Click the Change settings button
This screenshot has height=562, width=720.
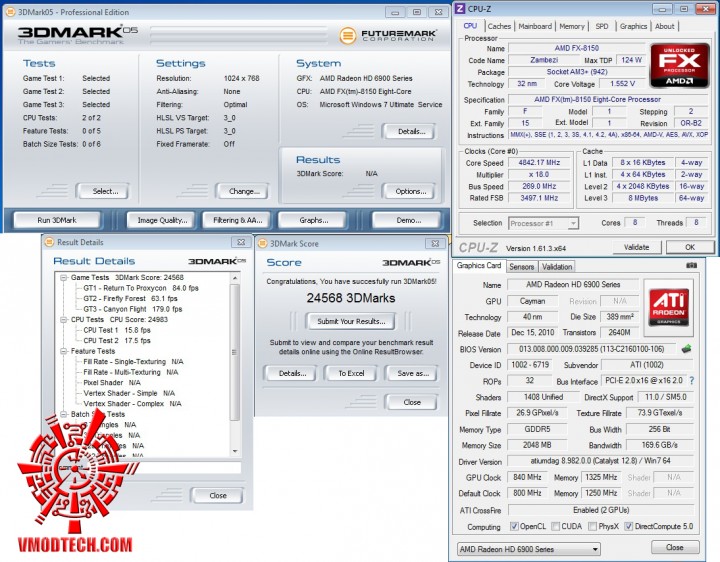242,191
